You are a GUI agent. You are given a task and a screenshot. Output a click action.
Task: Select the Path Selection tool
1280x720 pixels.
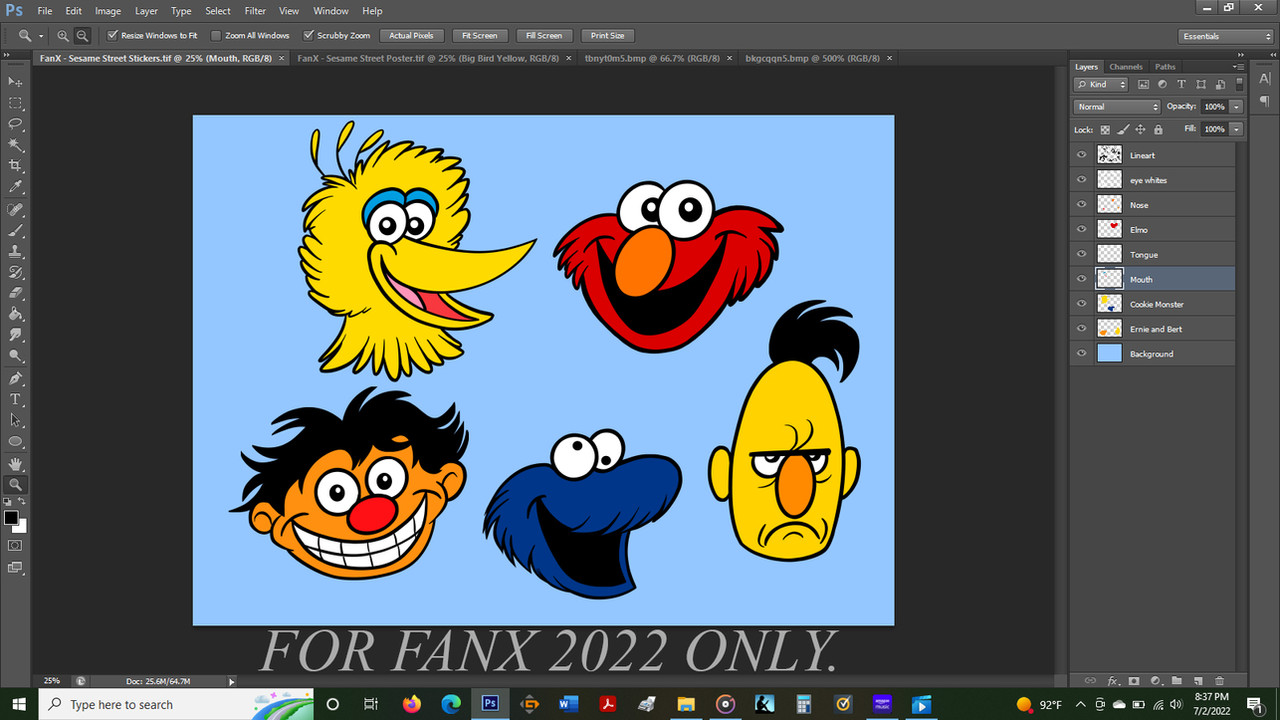(x=15, y=421)
